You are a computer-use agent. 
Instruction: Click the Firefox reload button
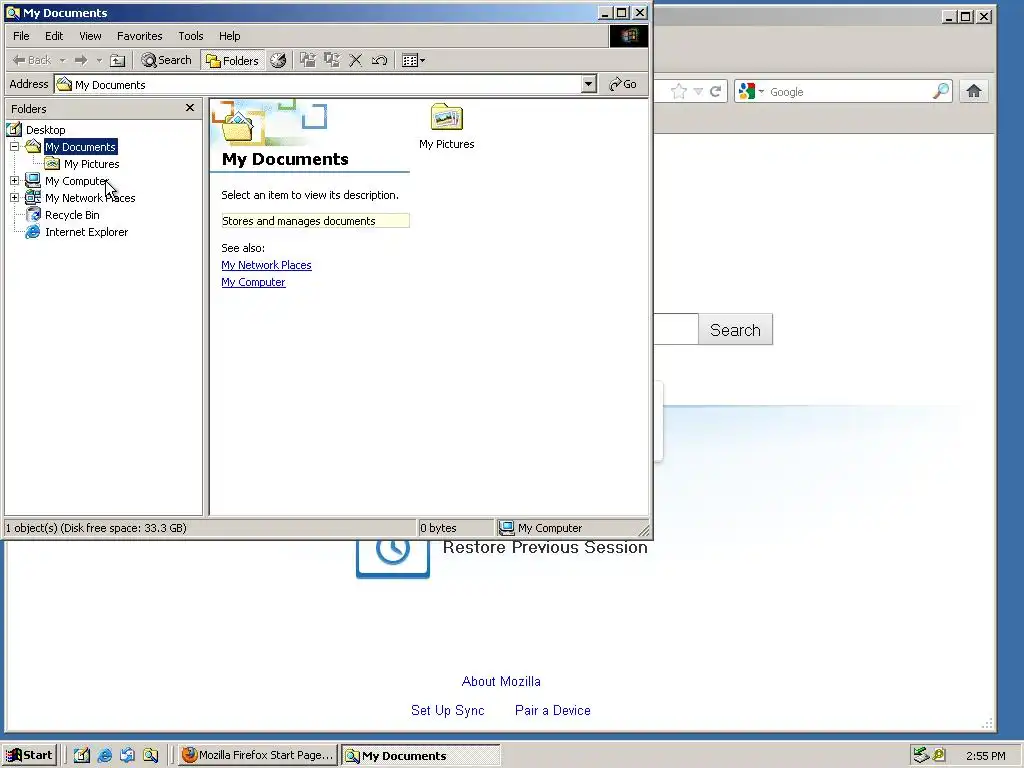point(716,91)
